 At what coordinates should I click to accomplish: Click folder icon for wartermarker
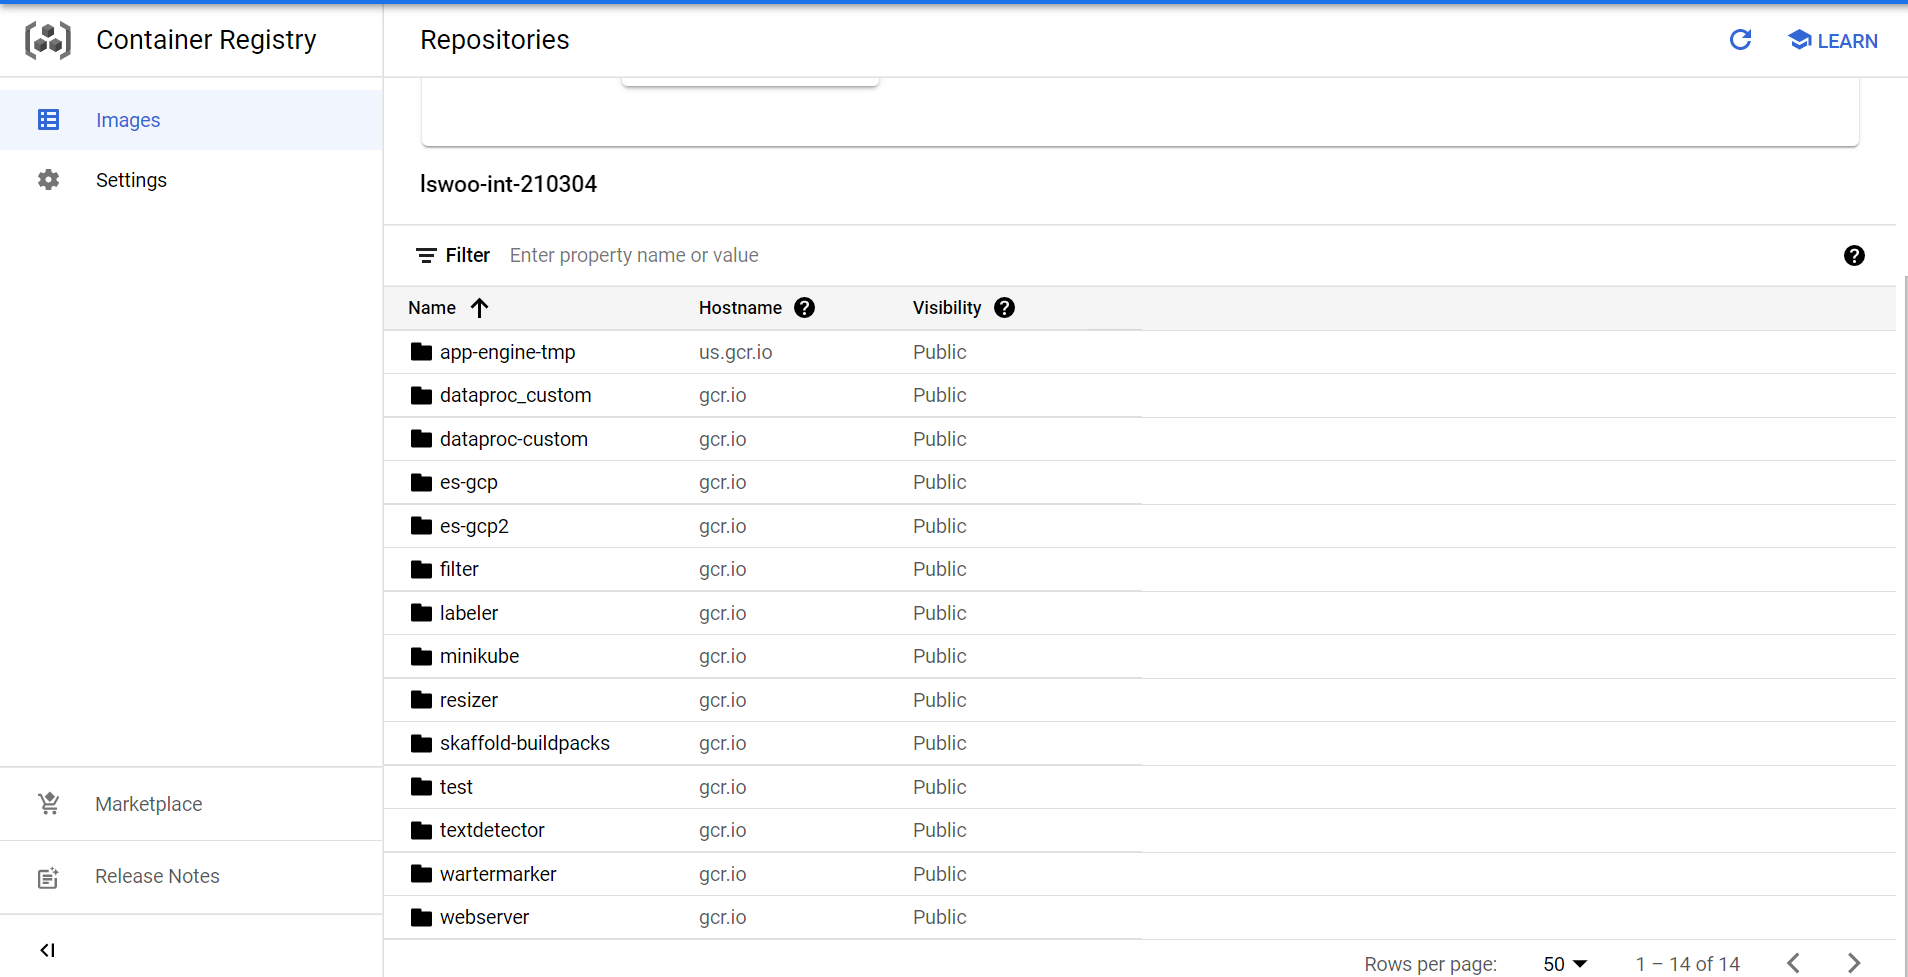[421, 874]
